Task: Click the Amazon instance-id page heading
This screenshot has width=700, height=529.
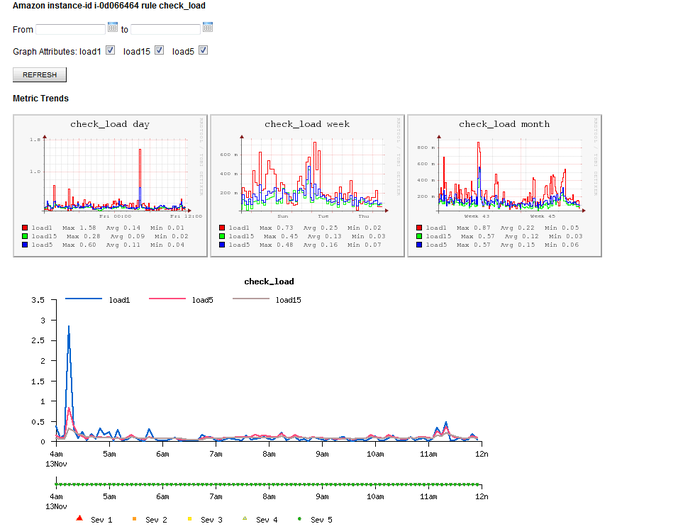Action: pos(109,6)
